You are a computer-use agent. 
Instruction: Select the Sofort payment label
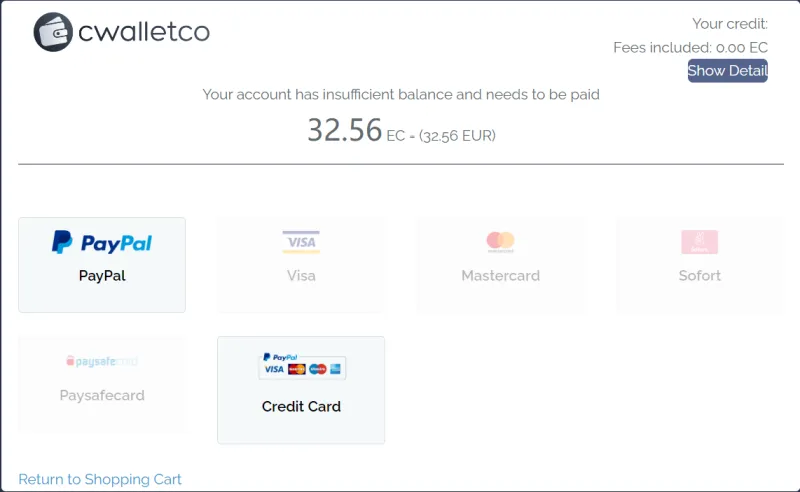(x=699, y=275)
